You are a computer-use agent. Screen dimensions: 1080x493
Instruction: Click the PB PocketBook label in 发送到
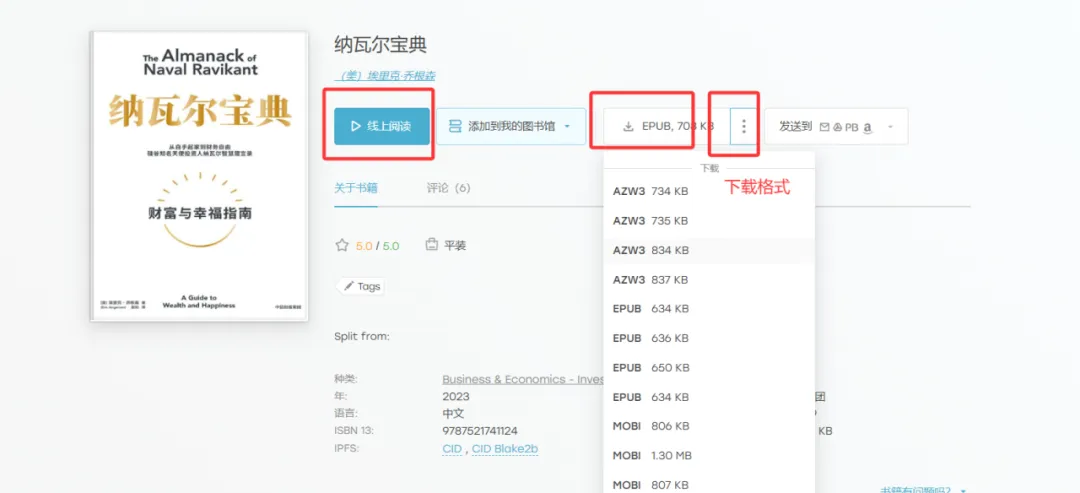[852, 127]
